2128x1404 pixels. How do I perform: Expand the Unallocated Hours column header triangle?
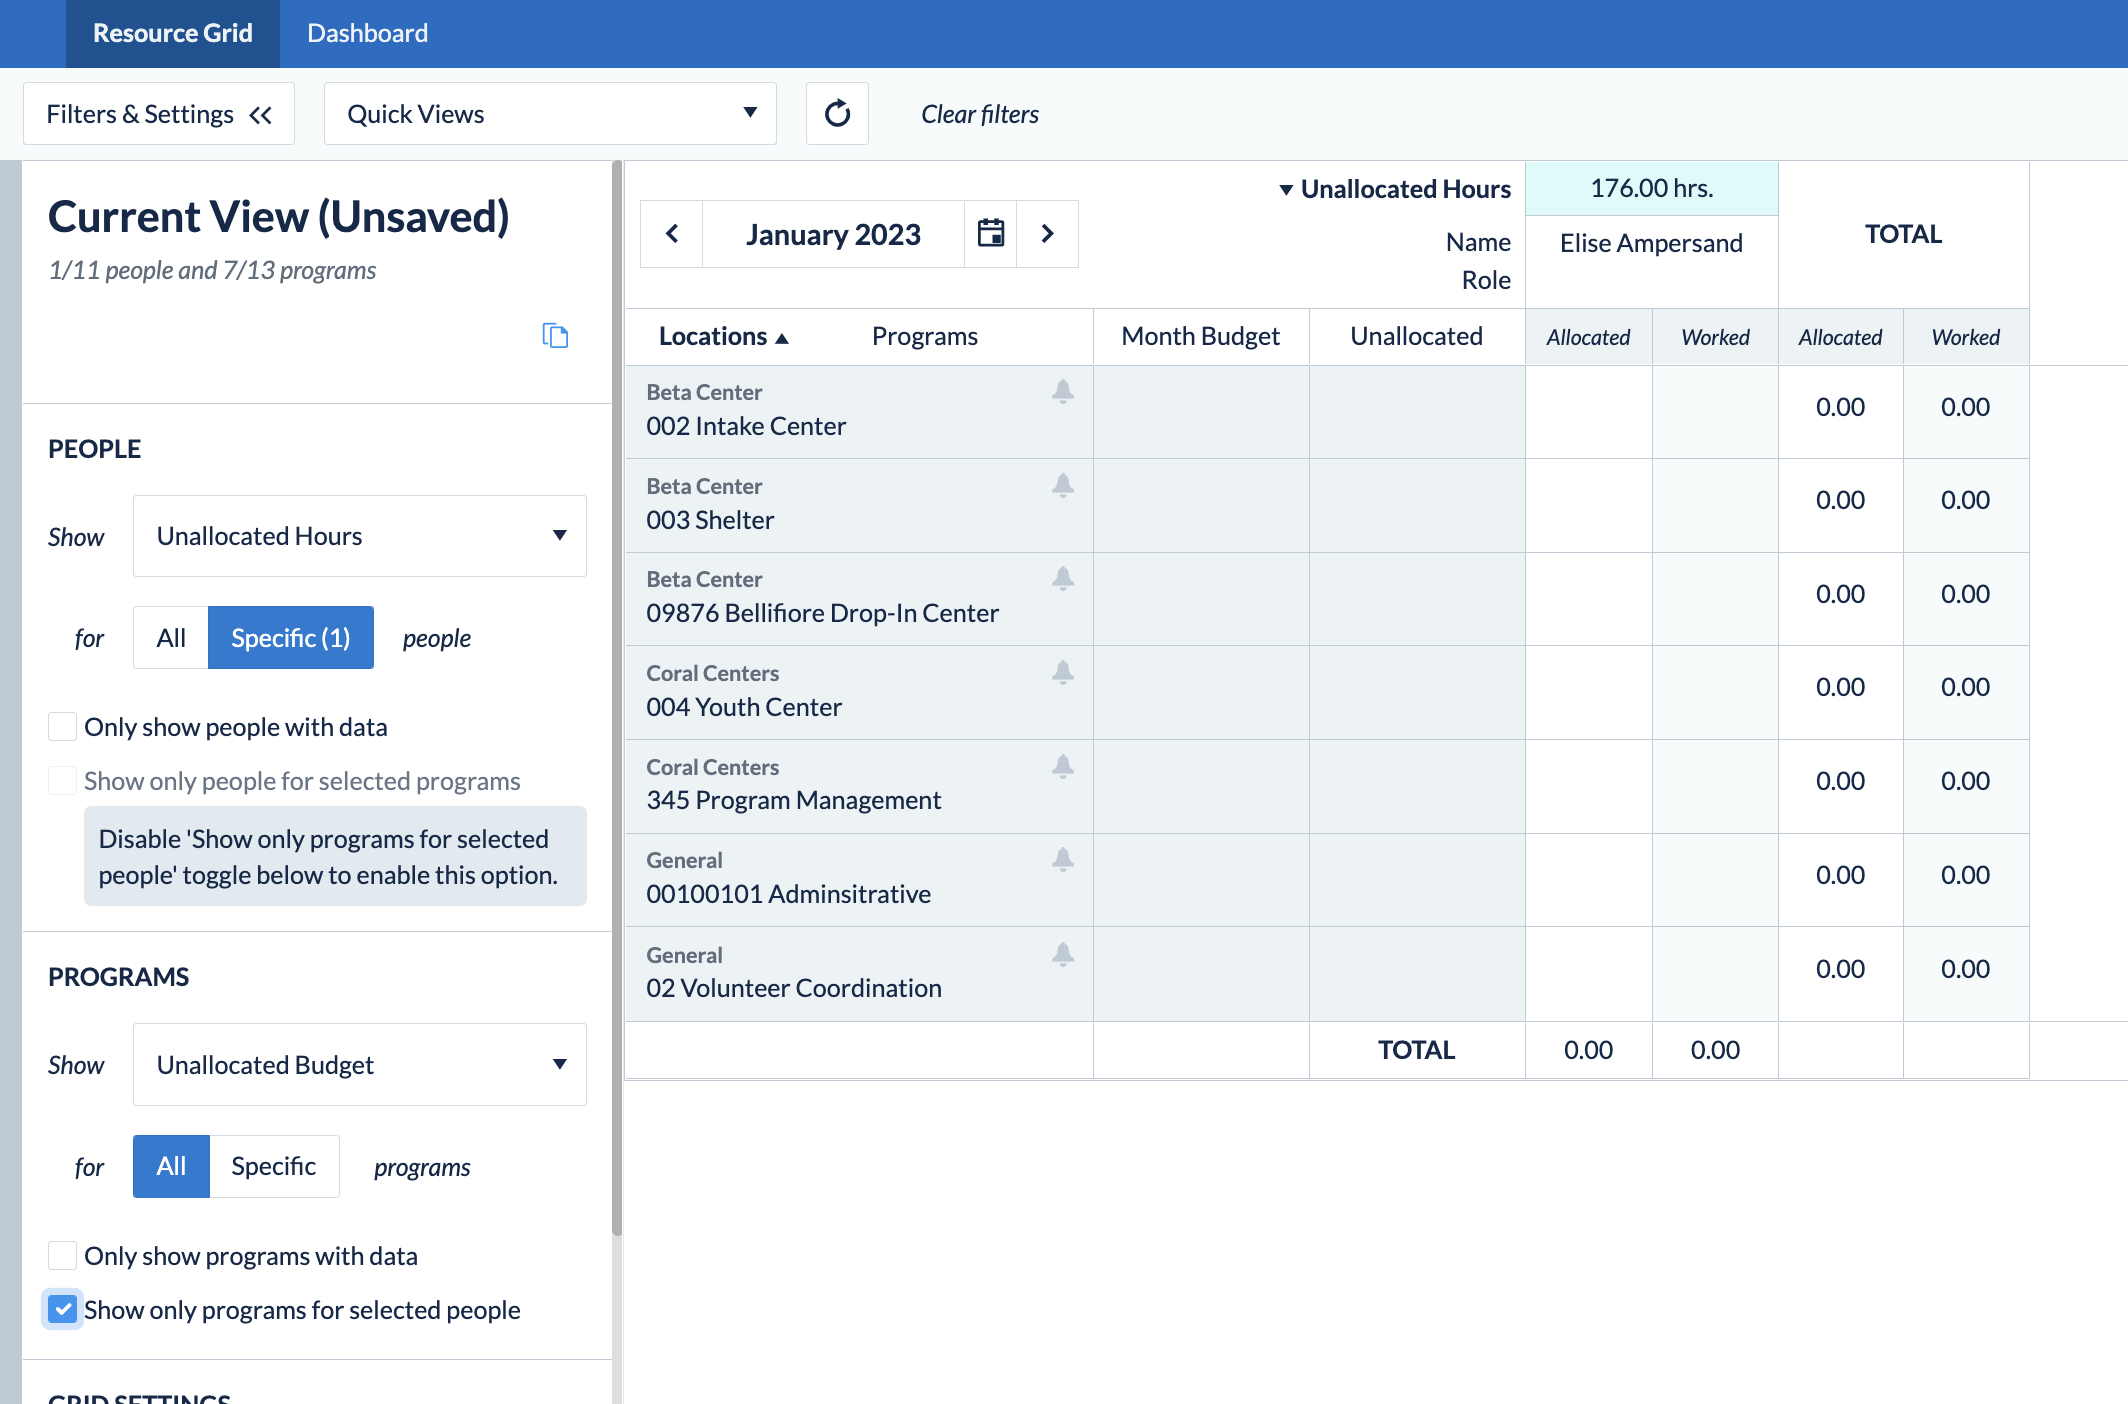(x=1287, y=188)
